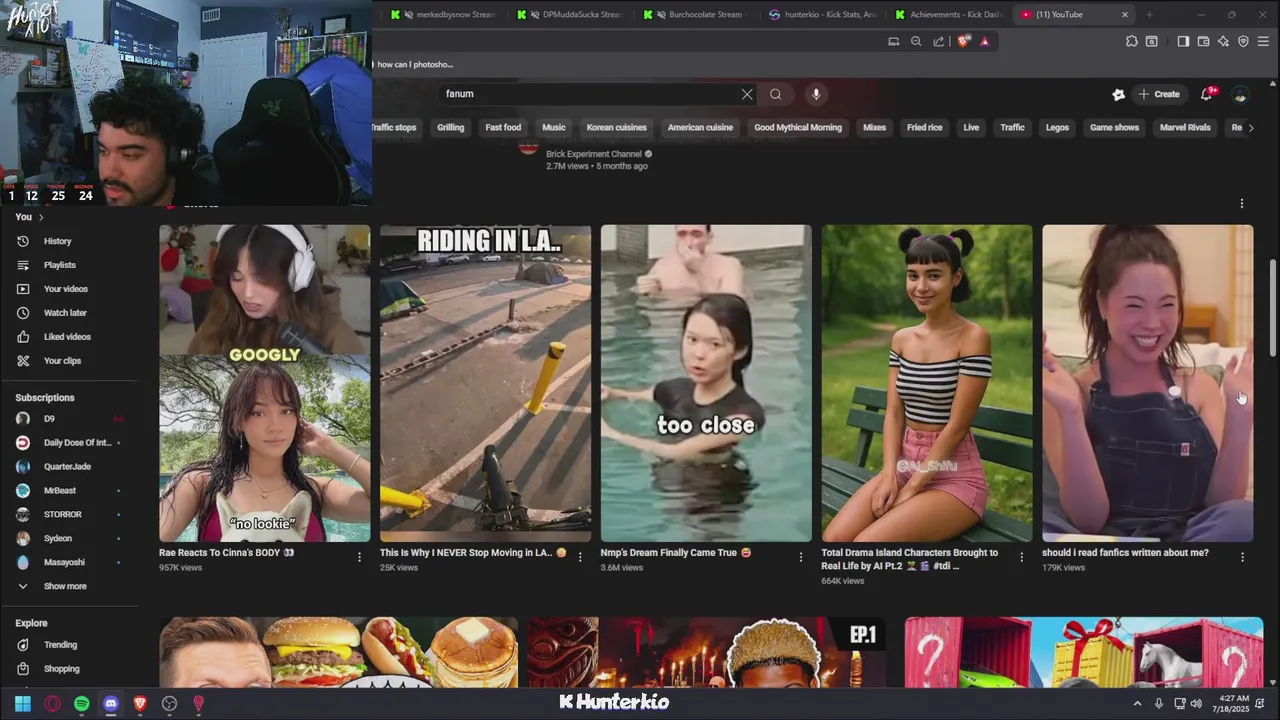1280x720 pixels.
Task: Open Brave Wallet icon
Action: pyautogui.click(x=1203, y=41)
